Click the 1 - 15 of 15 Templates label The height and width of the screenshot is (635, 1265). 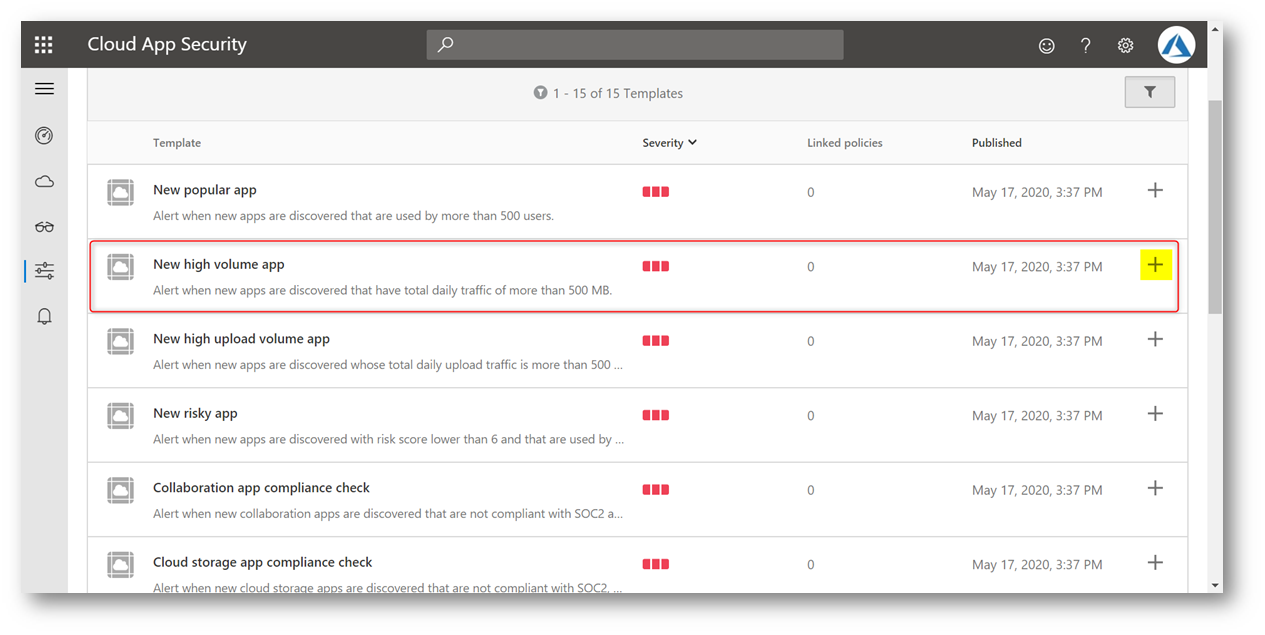(617, 93)
